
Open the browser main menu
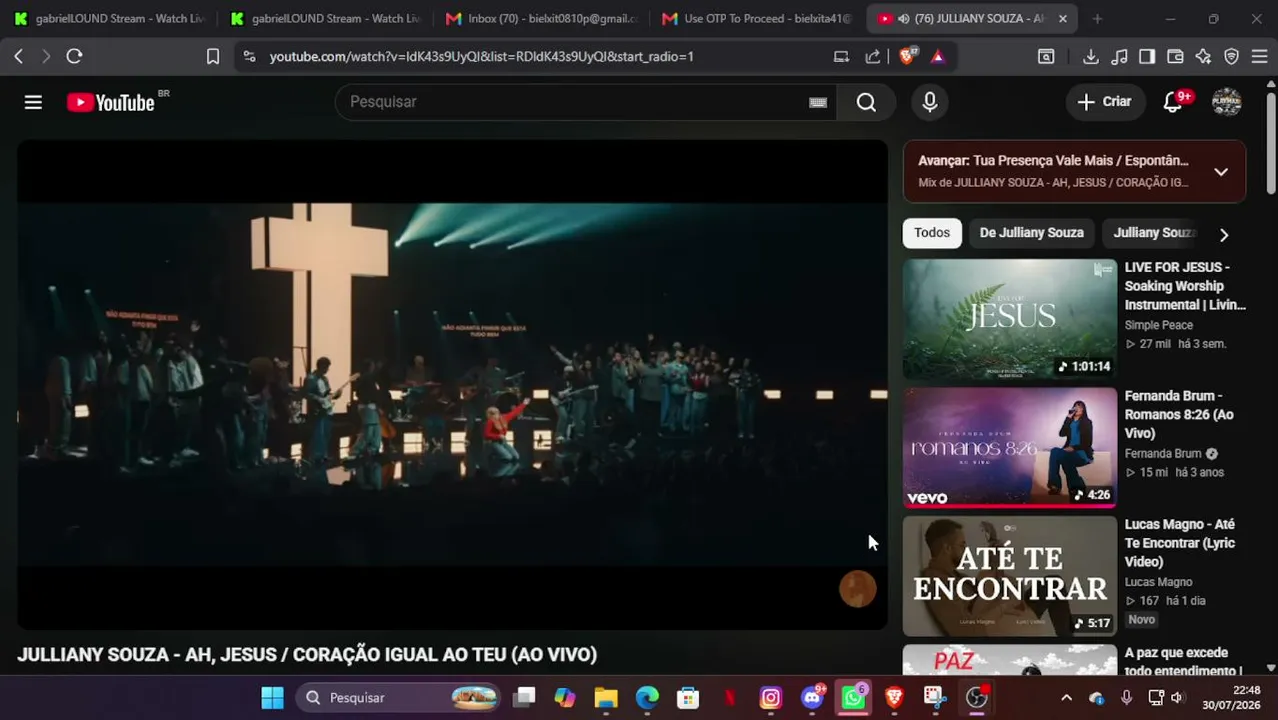pyautogui.click(x=1259, y=56)
